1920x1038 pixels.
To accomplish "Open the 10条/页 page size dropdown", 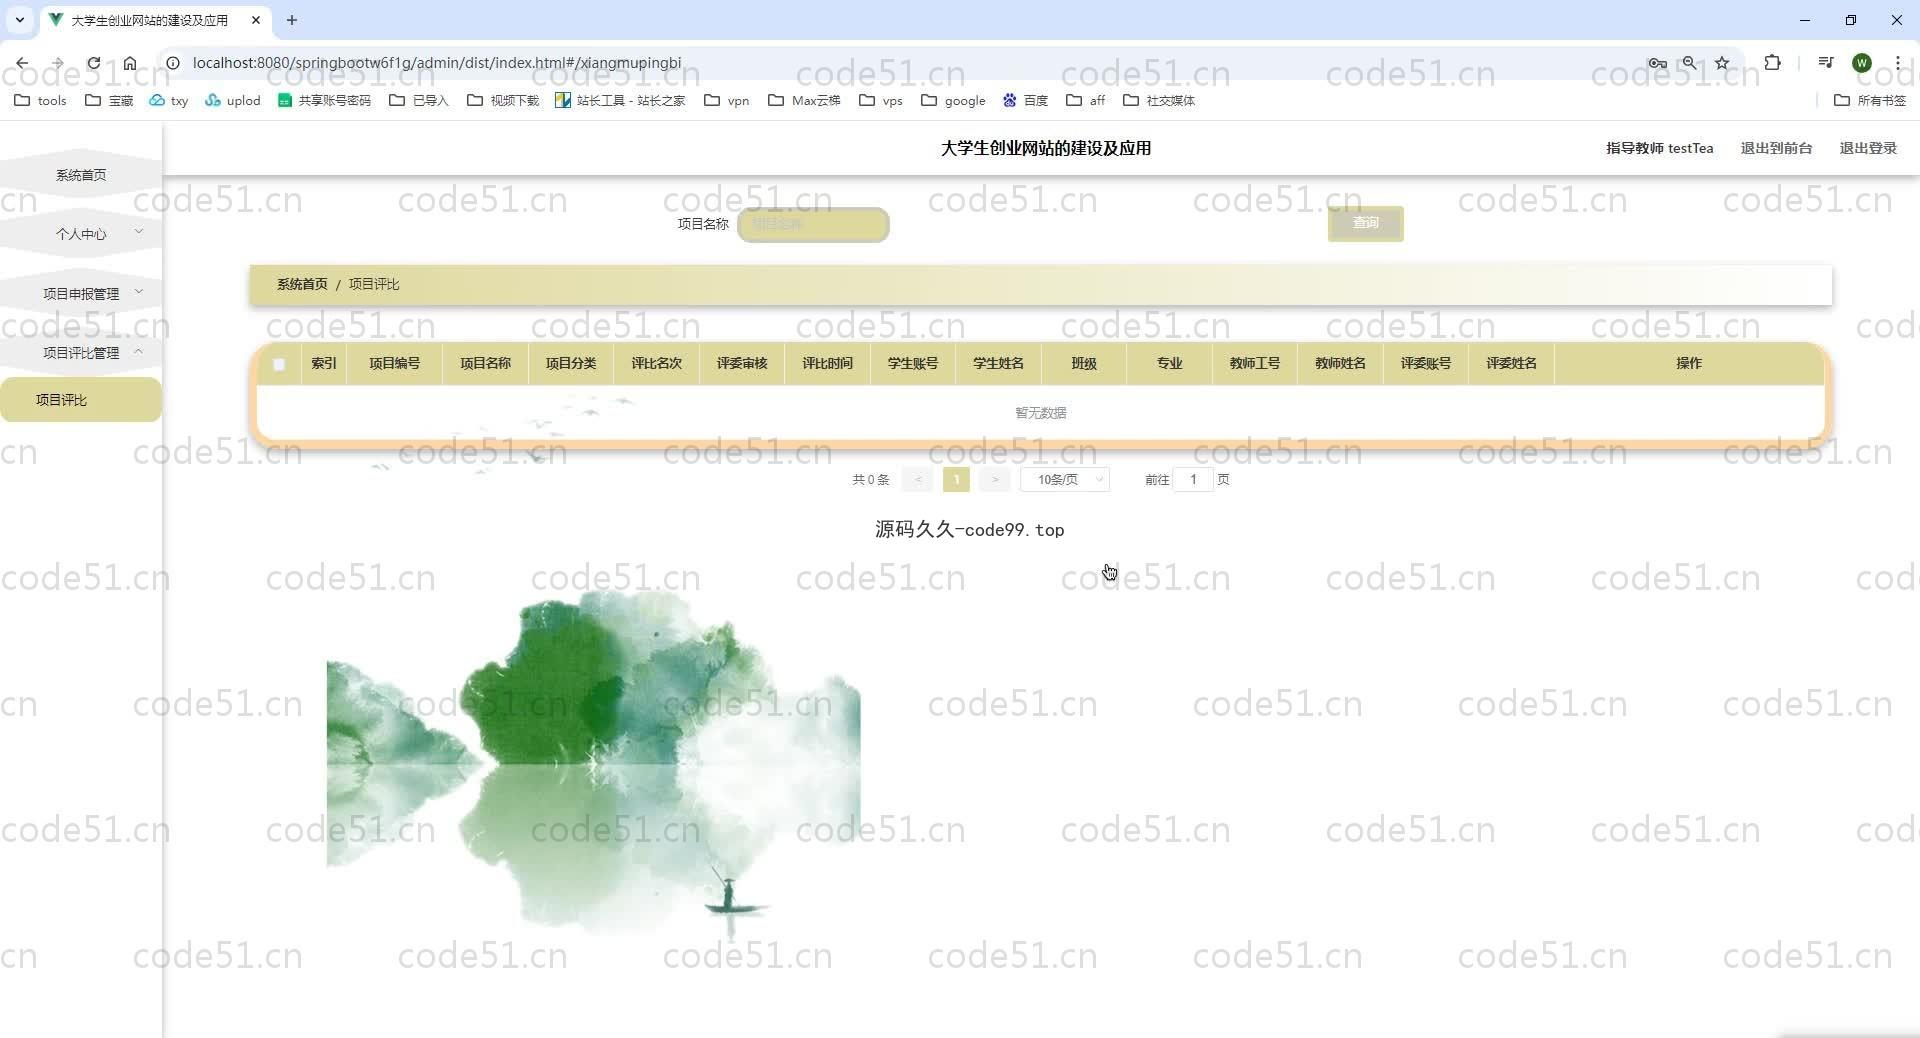I will tap(1065, 480).
